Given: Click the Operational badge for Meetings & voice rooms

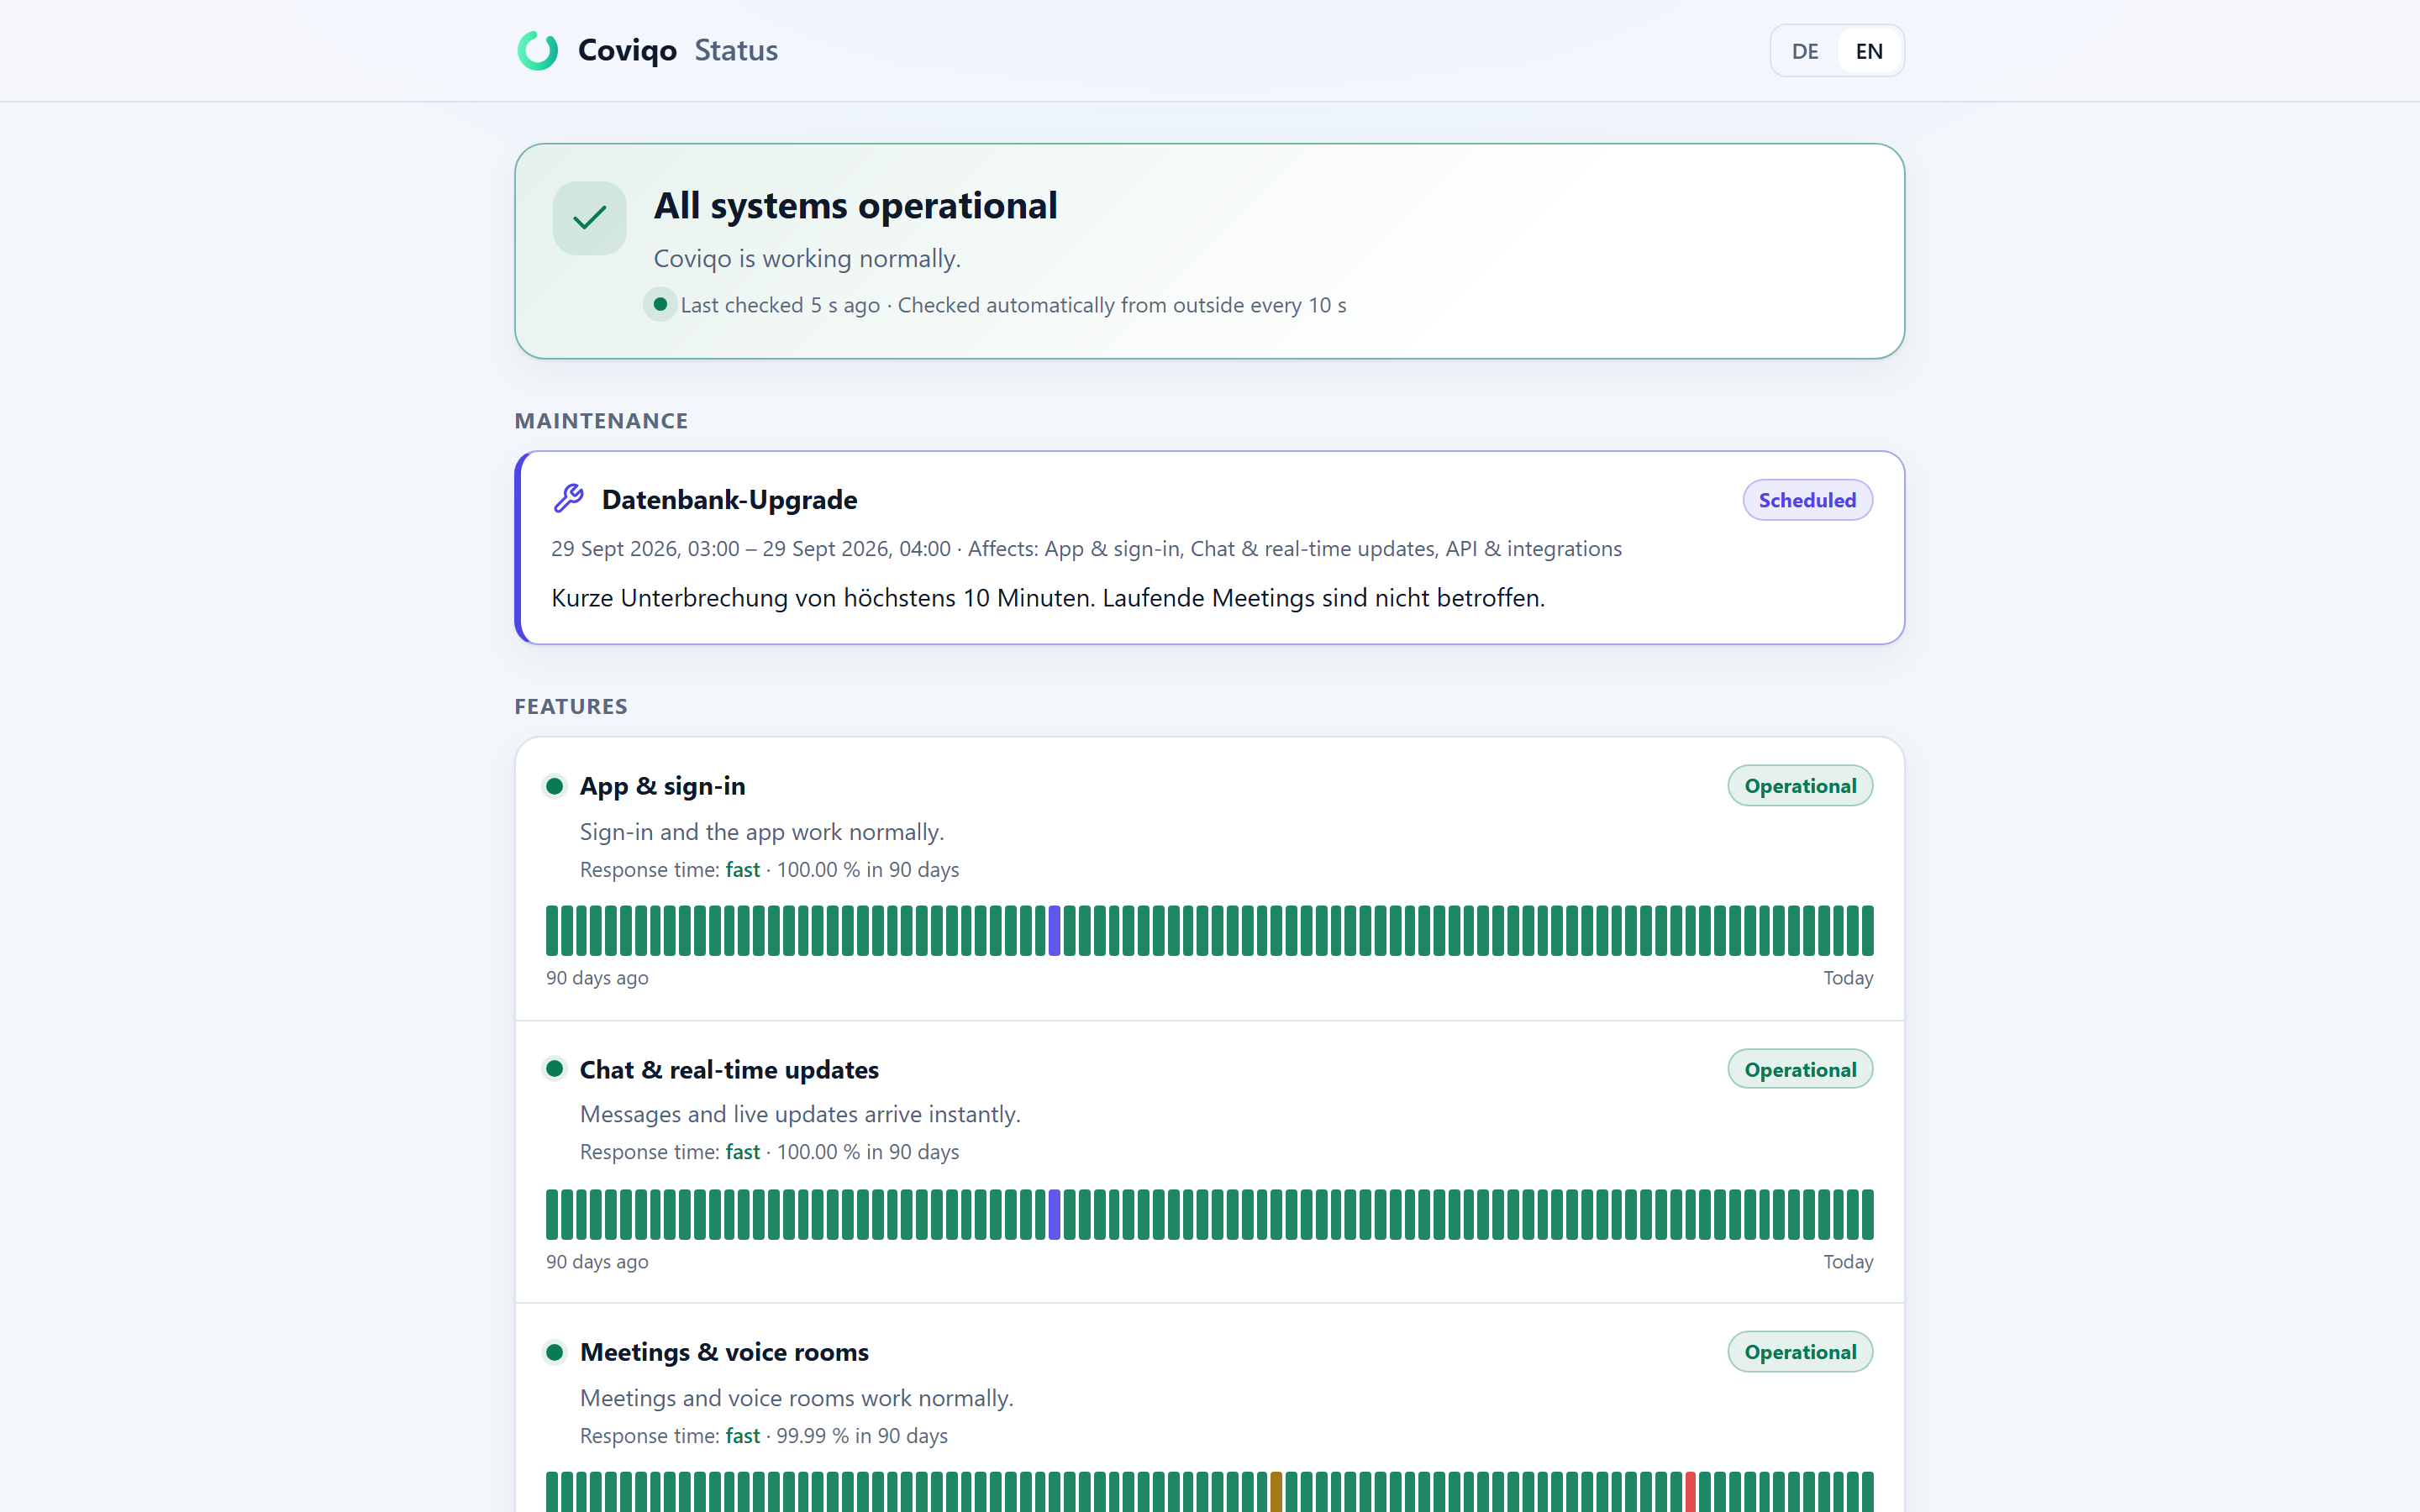Looking at the screenshot, I should [x=1800, y=1352].
